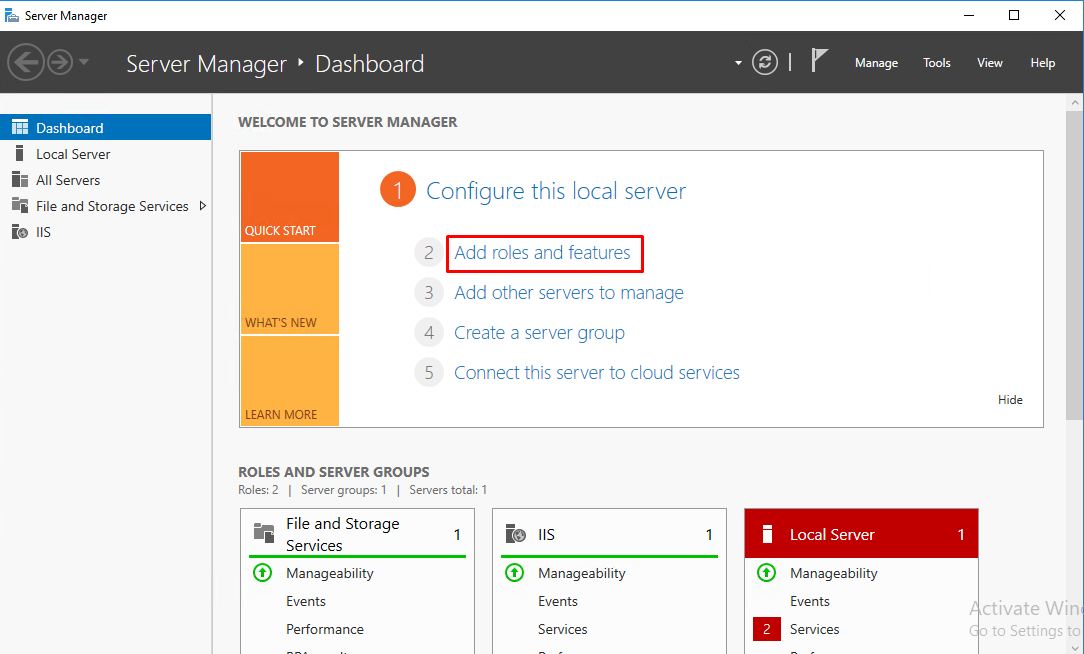Image resolution: width=1084 pixels, height=654 pixels.
Task: Expand File and Storage Services arrow
Action: 203,206
